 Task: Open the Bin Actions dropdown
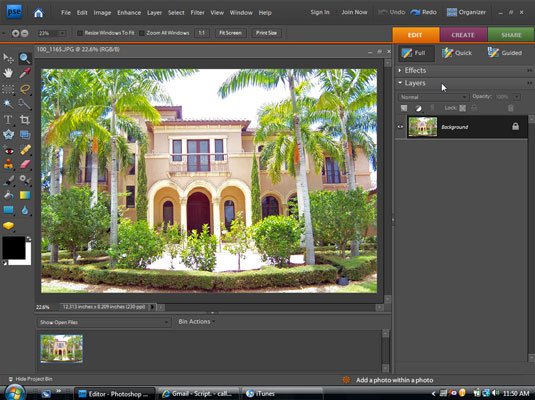tap(196, 322)
